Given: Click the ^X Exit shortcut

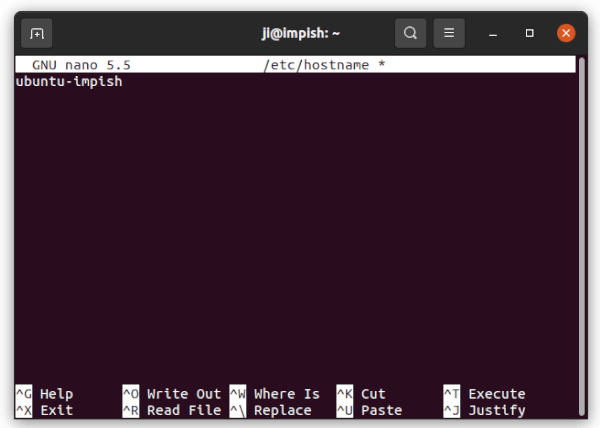Looking at the screenshot, I should tap(44, 410).
